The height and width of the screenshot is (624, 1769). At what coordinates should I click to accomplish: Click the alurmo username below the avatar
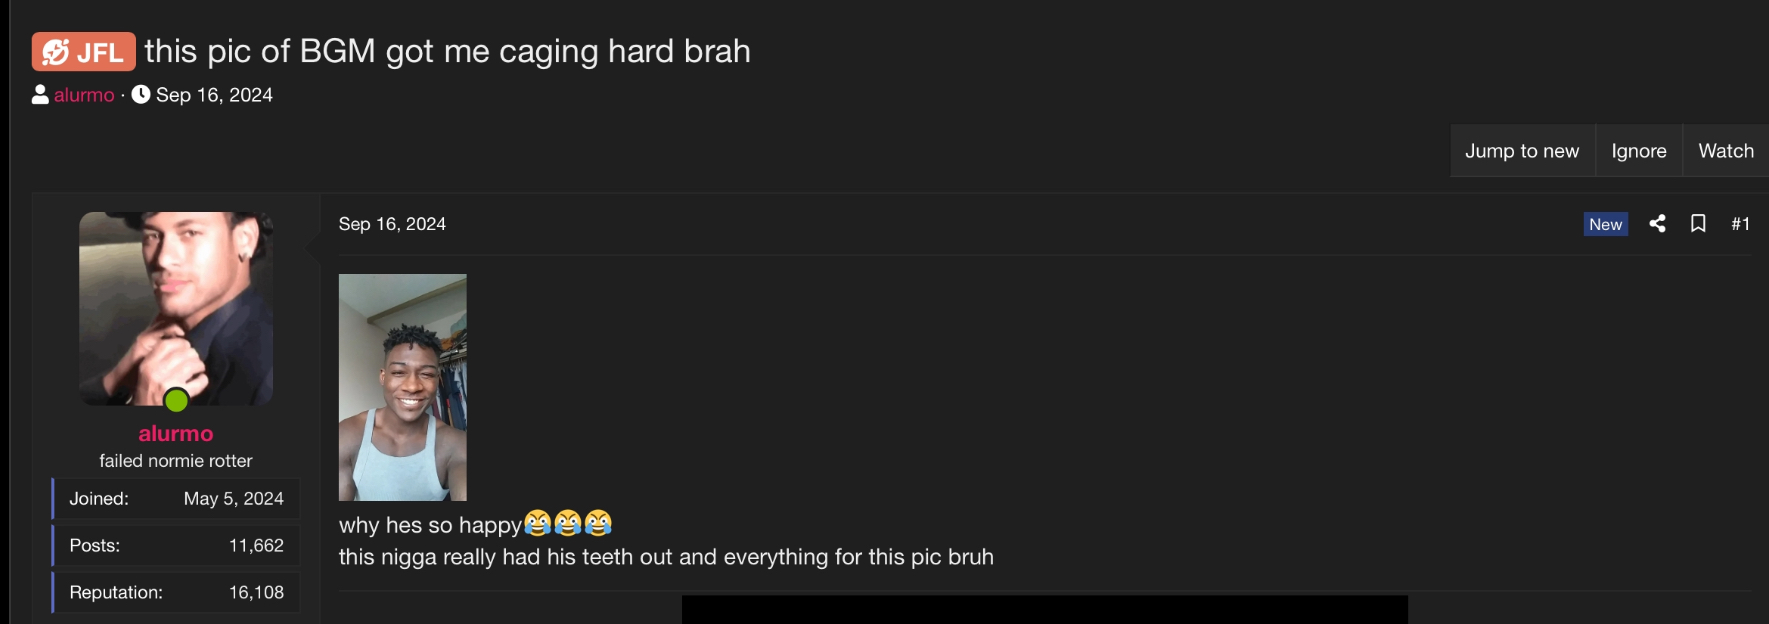176,433
